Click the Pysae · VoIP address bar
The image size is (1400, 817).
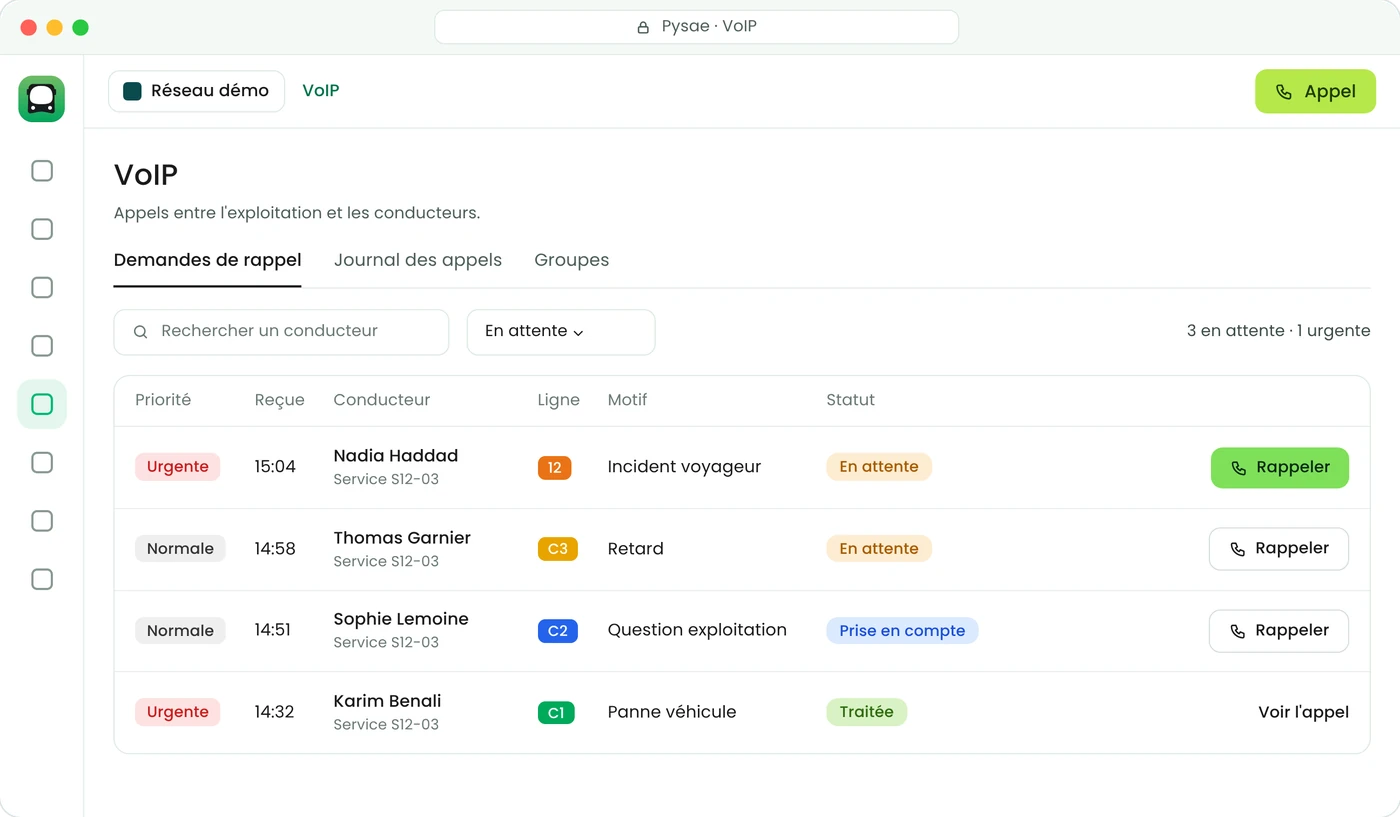point(696,27)
